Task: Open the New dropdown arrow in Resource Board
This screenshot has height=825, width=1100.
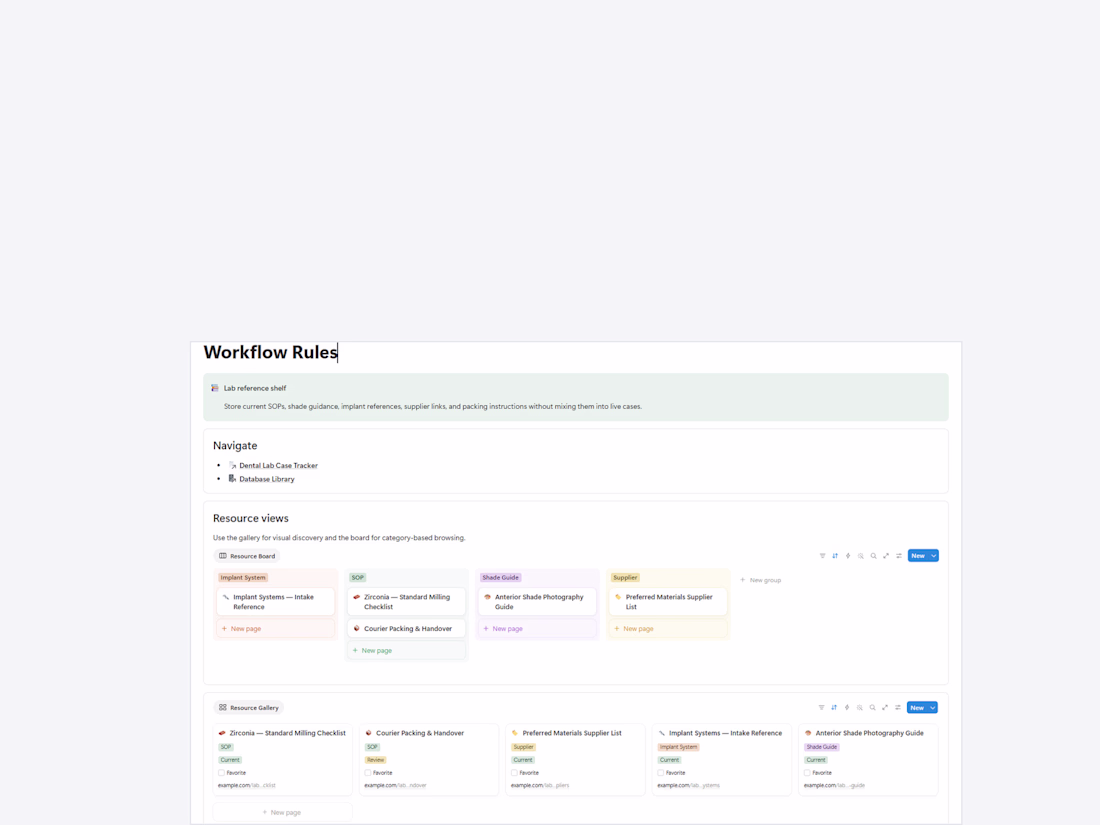Action: click(934, 556)
